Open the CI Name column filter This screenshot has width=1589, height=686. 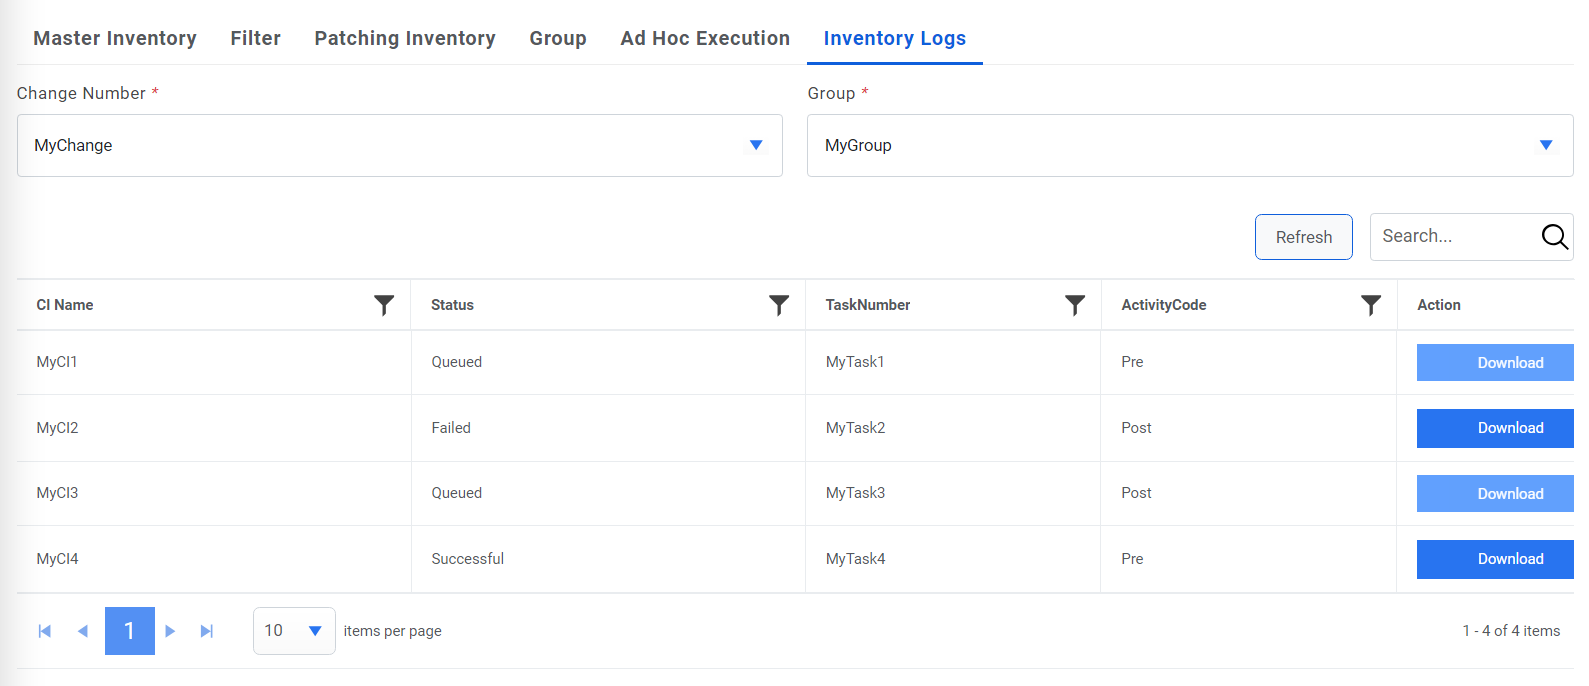[x=384, y=305]
